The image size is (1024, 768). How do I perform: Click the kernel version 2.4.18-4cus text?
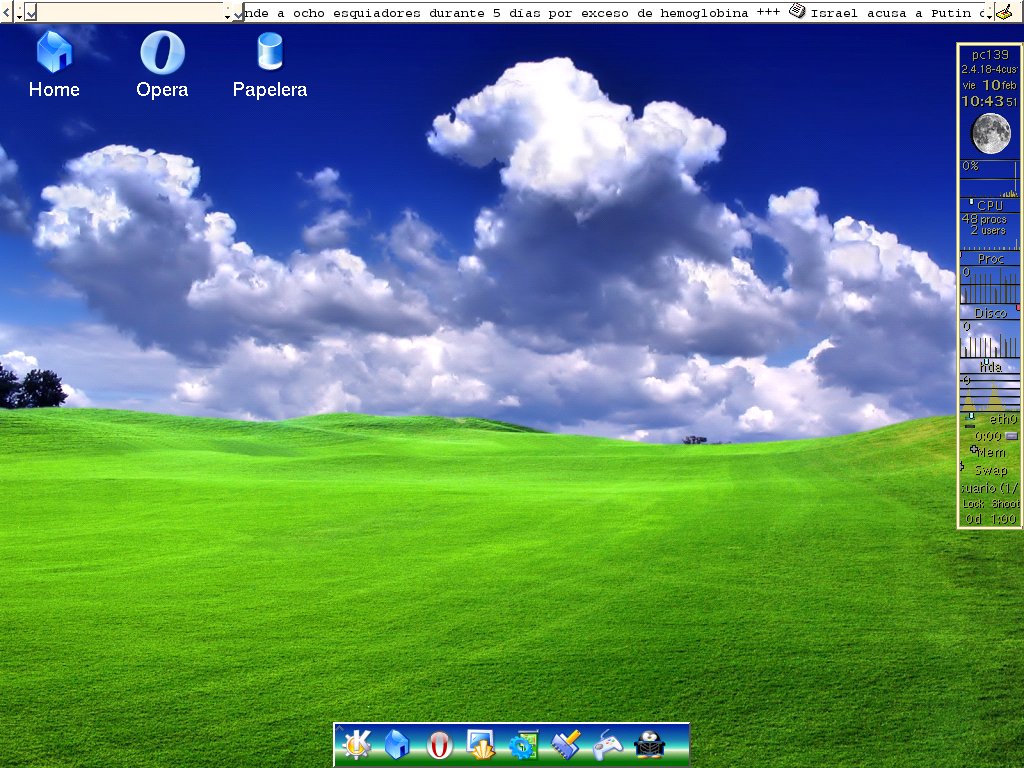coord(990,69)
